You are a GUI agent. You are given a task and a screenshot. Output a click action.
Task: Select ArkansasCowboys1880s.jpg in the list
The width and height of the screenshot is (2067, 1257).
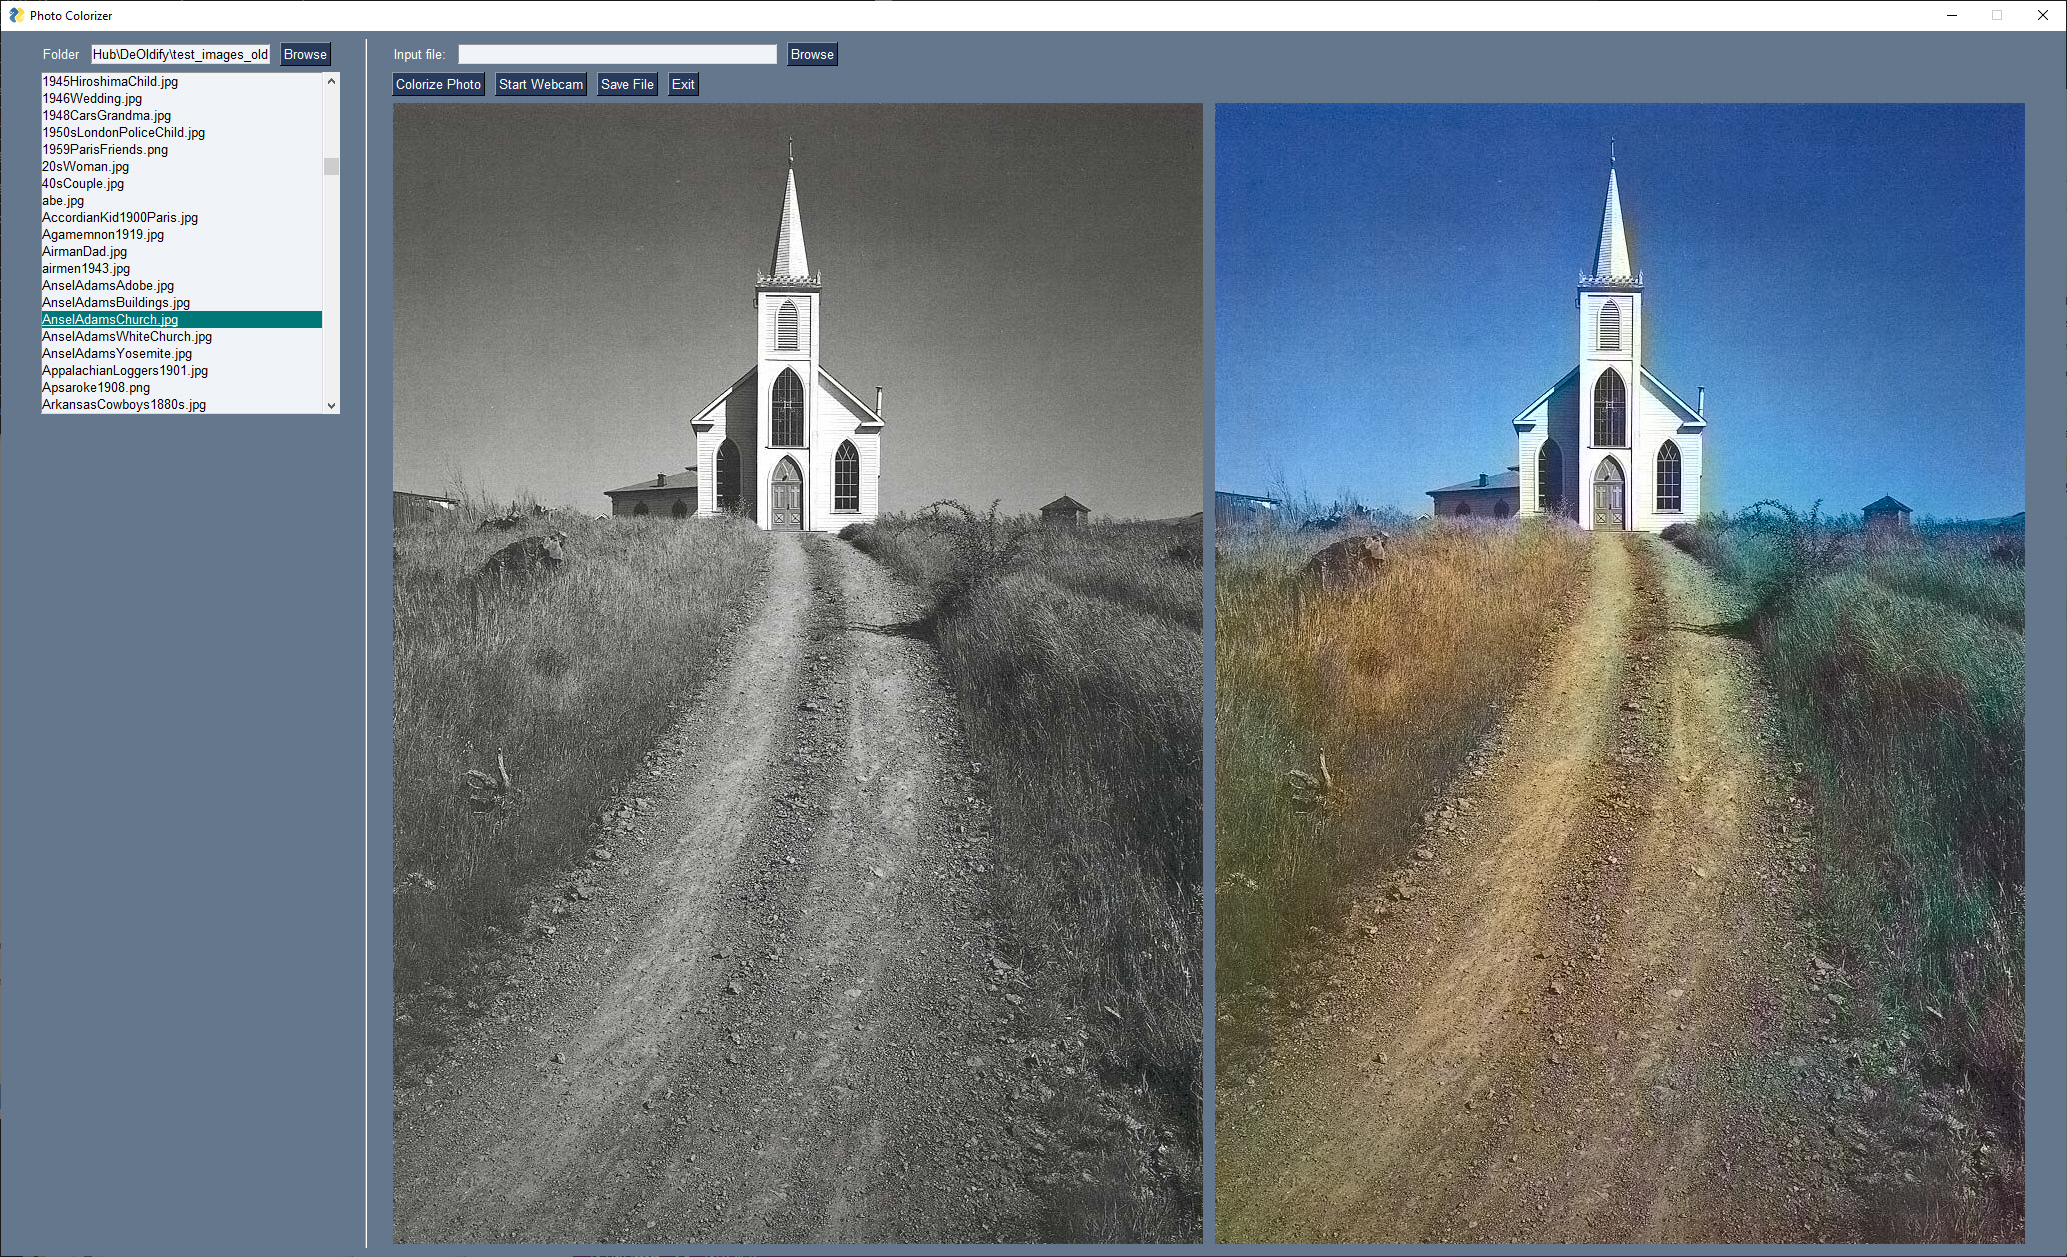coord(181,404)
